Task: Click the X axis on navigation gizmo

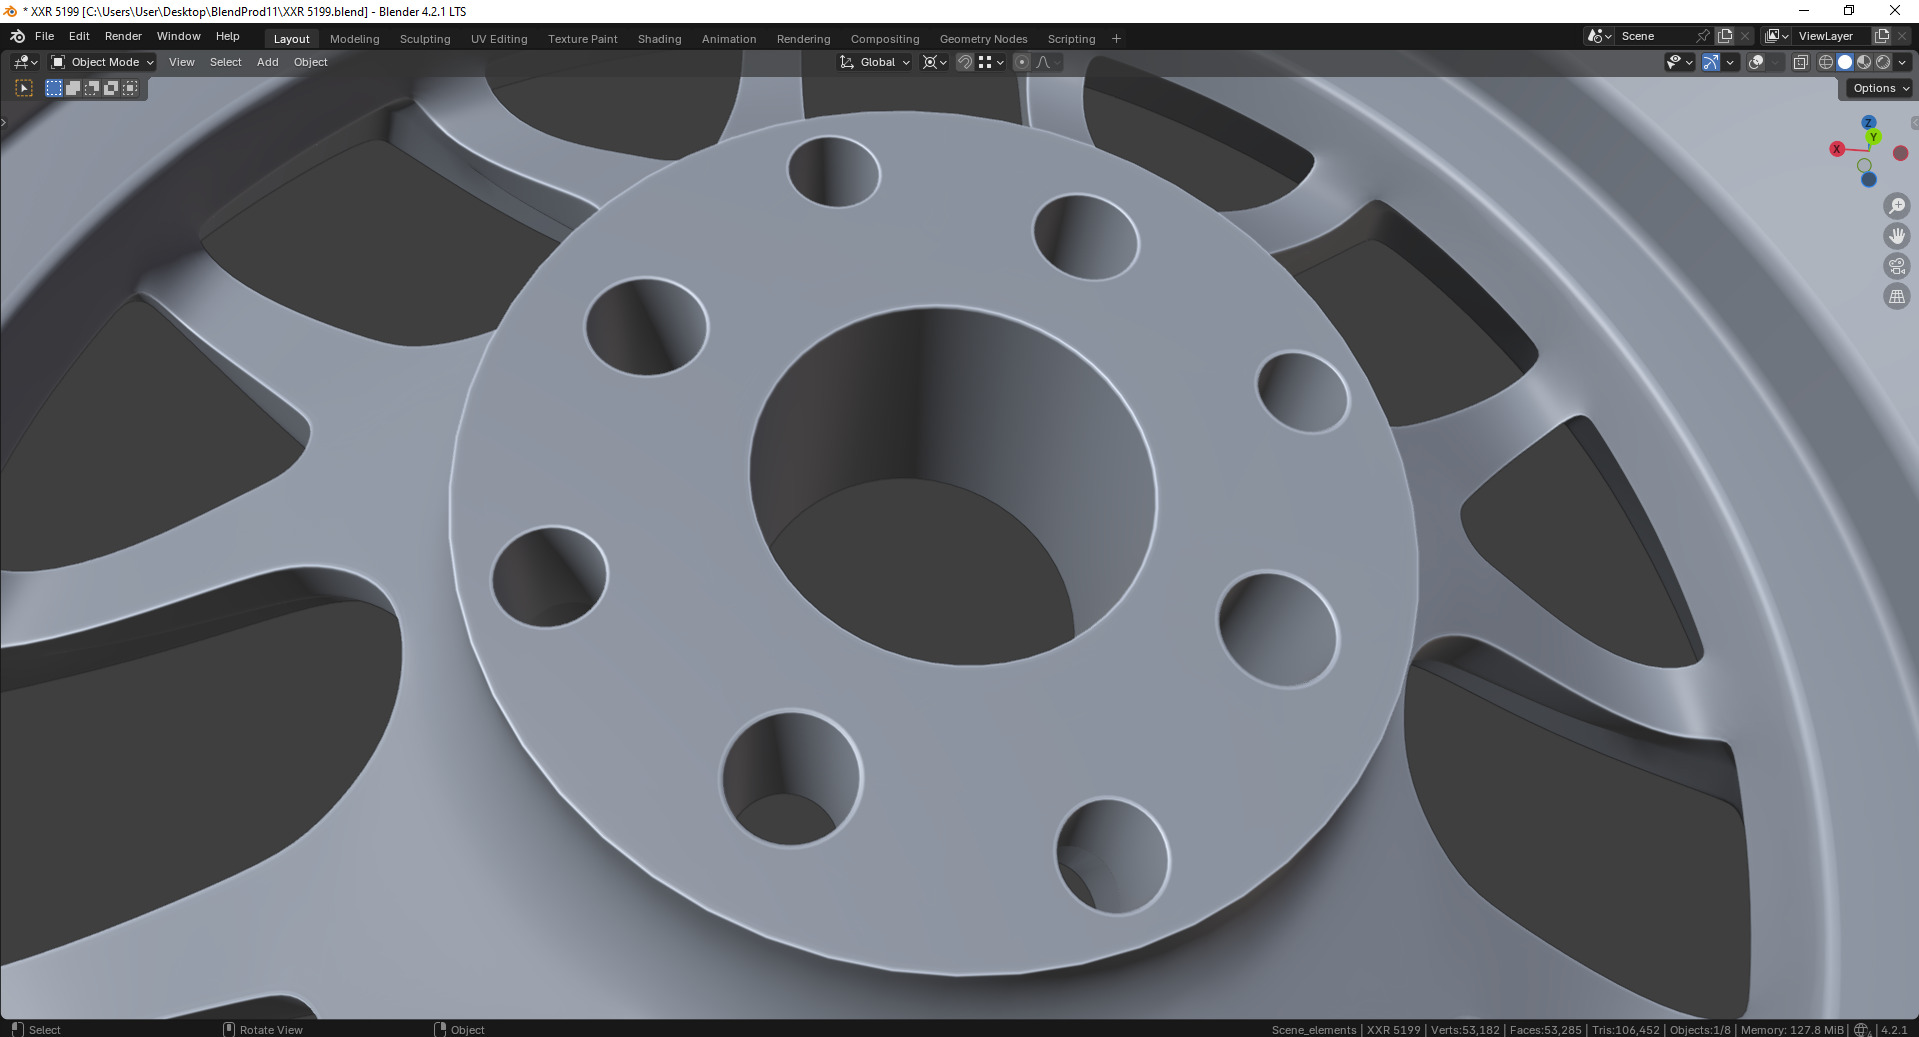Action: point(1836,149)
